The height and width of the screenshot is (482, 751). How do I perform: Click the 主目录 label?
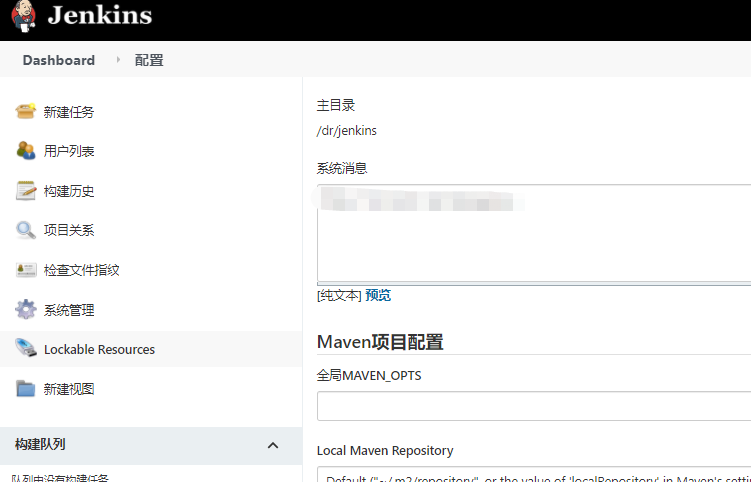pyautogui.click(x=336, y=105)
